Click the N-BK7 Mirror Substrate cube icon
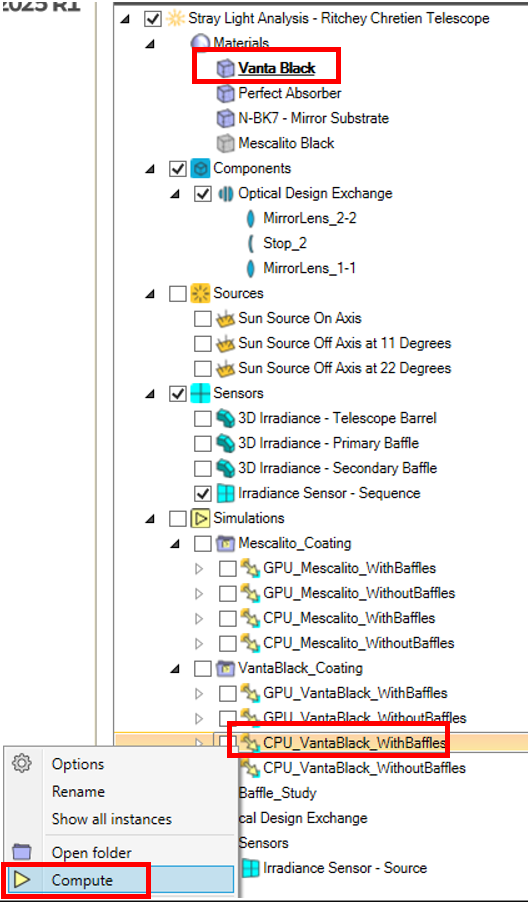This screenshot has width=528, height=902. 225,119
